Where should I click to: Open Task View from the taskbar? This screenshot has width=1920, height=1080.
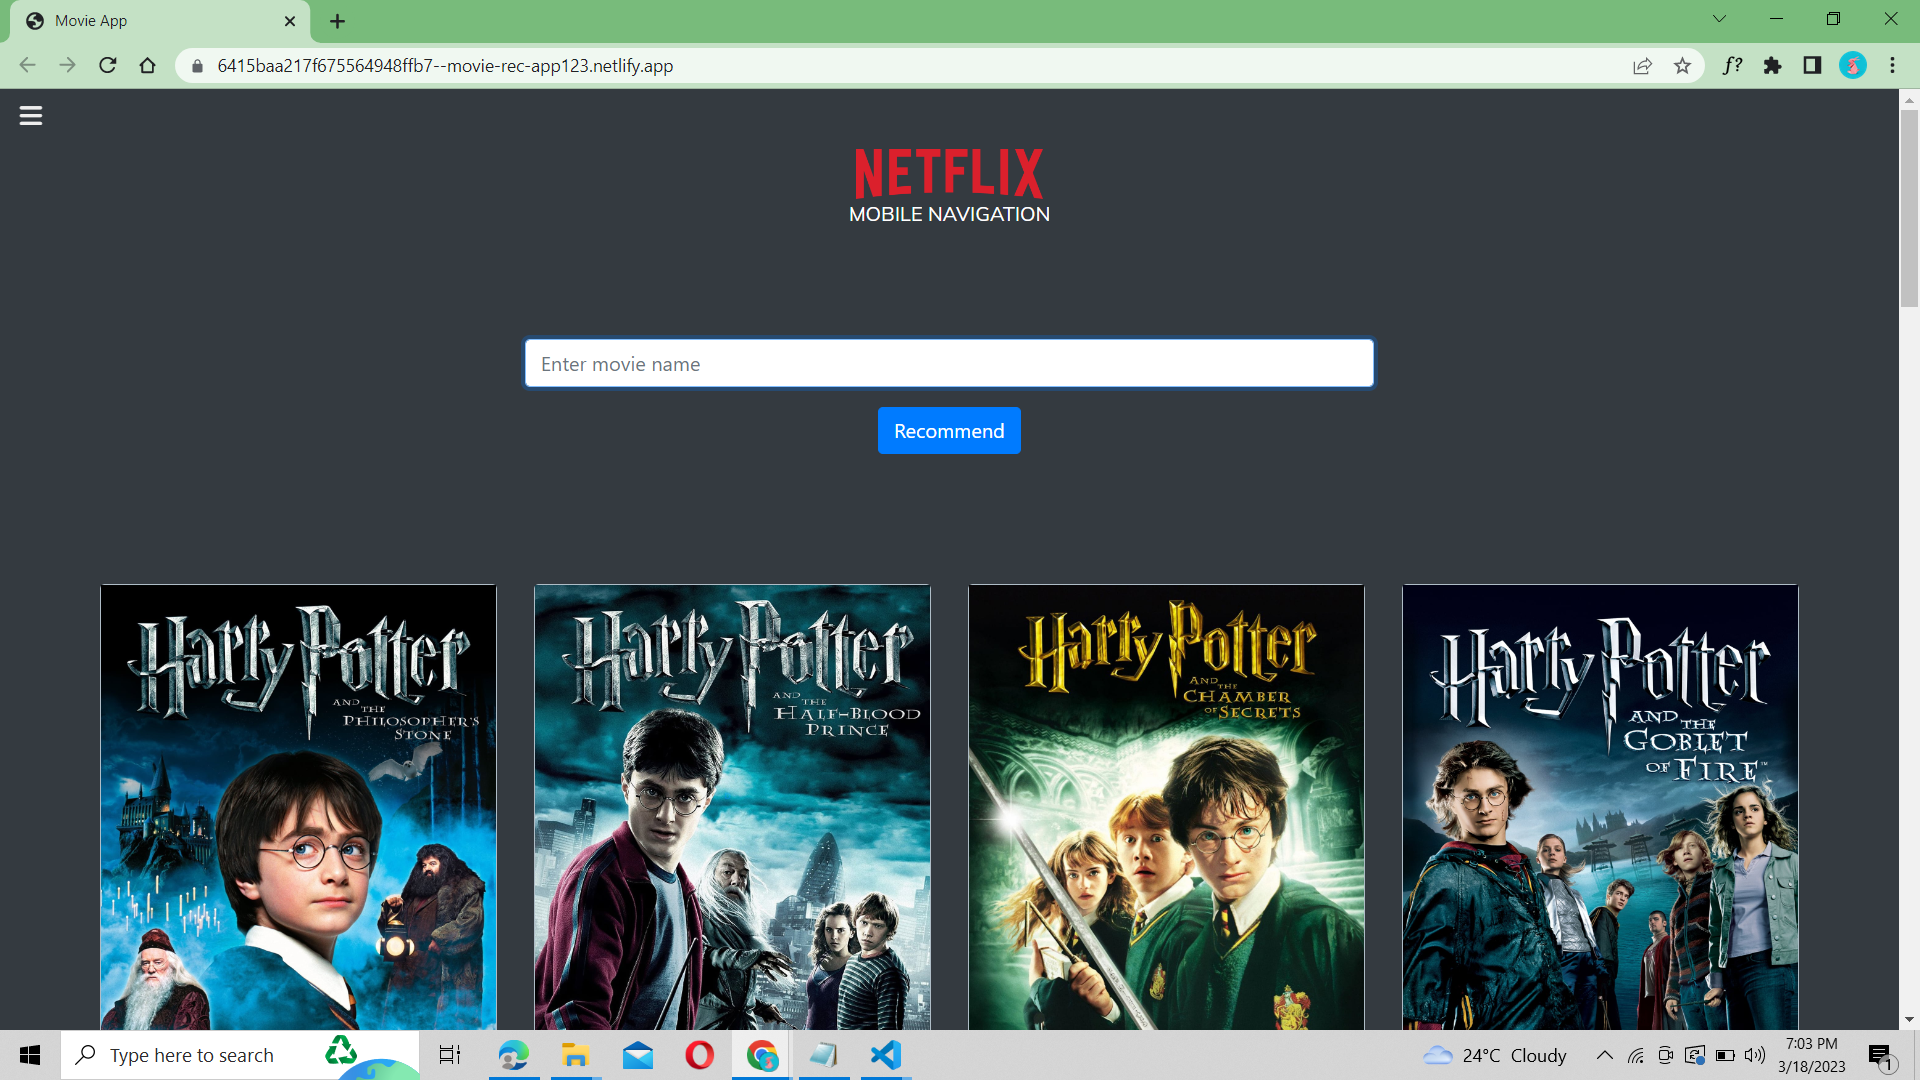[x=450, y=1054]
